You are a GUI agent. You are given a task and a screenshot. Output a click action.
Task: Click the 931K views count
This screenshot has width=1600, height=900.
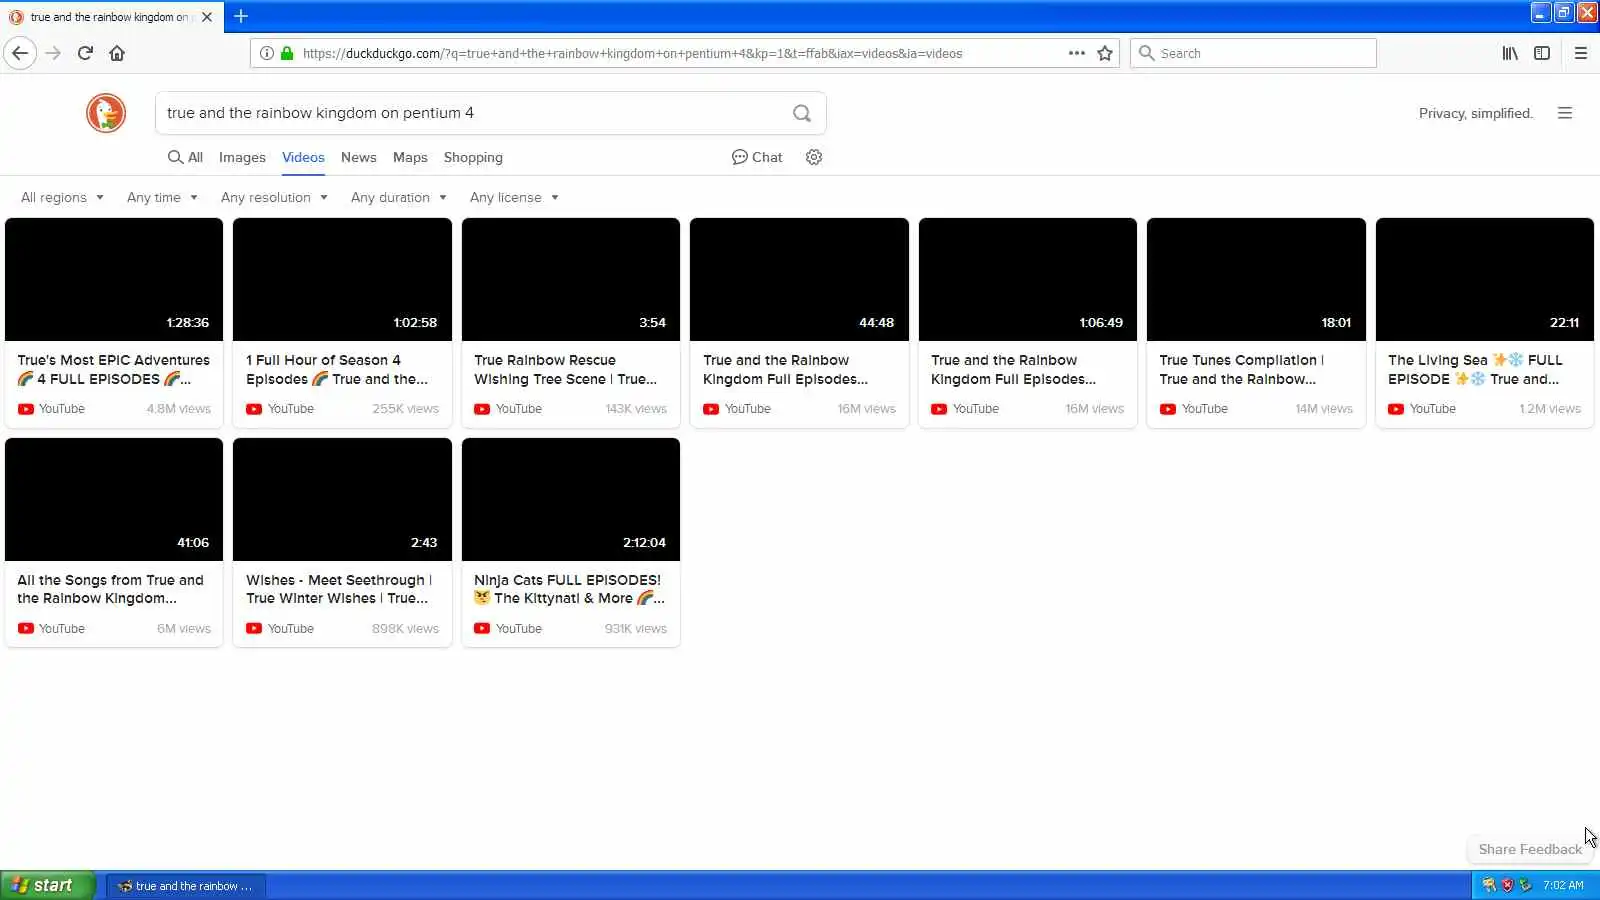636,629
